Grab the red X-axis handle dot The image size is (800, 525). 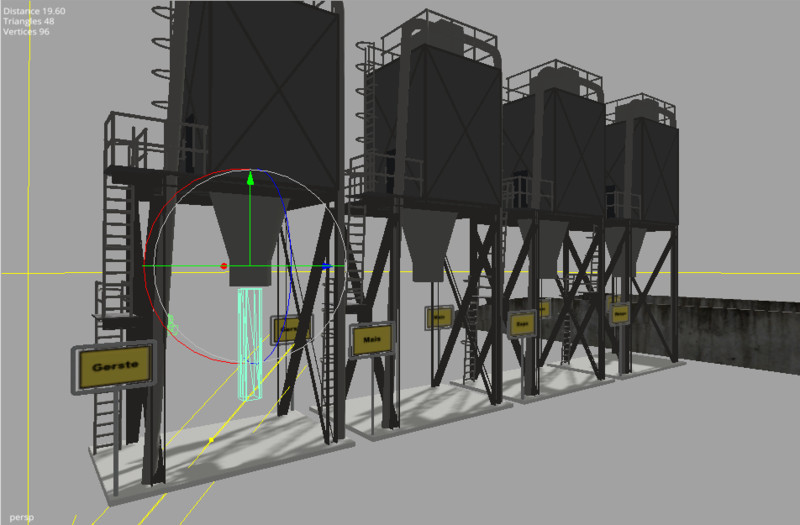(x=224, y=266)
